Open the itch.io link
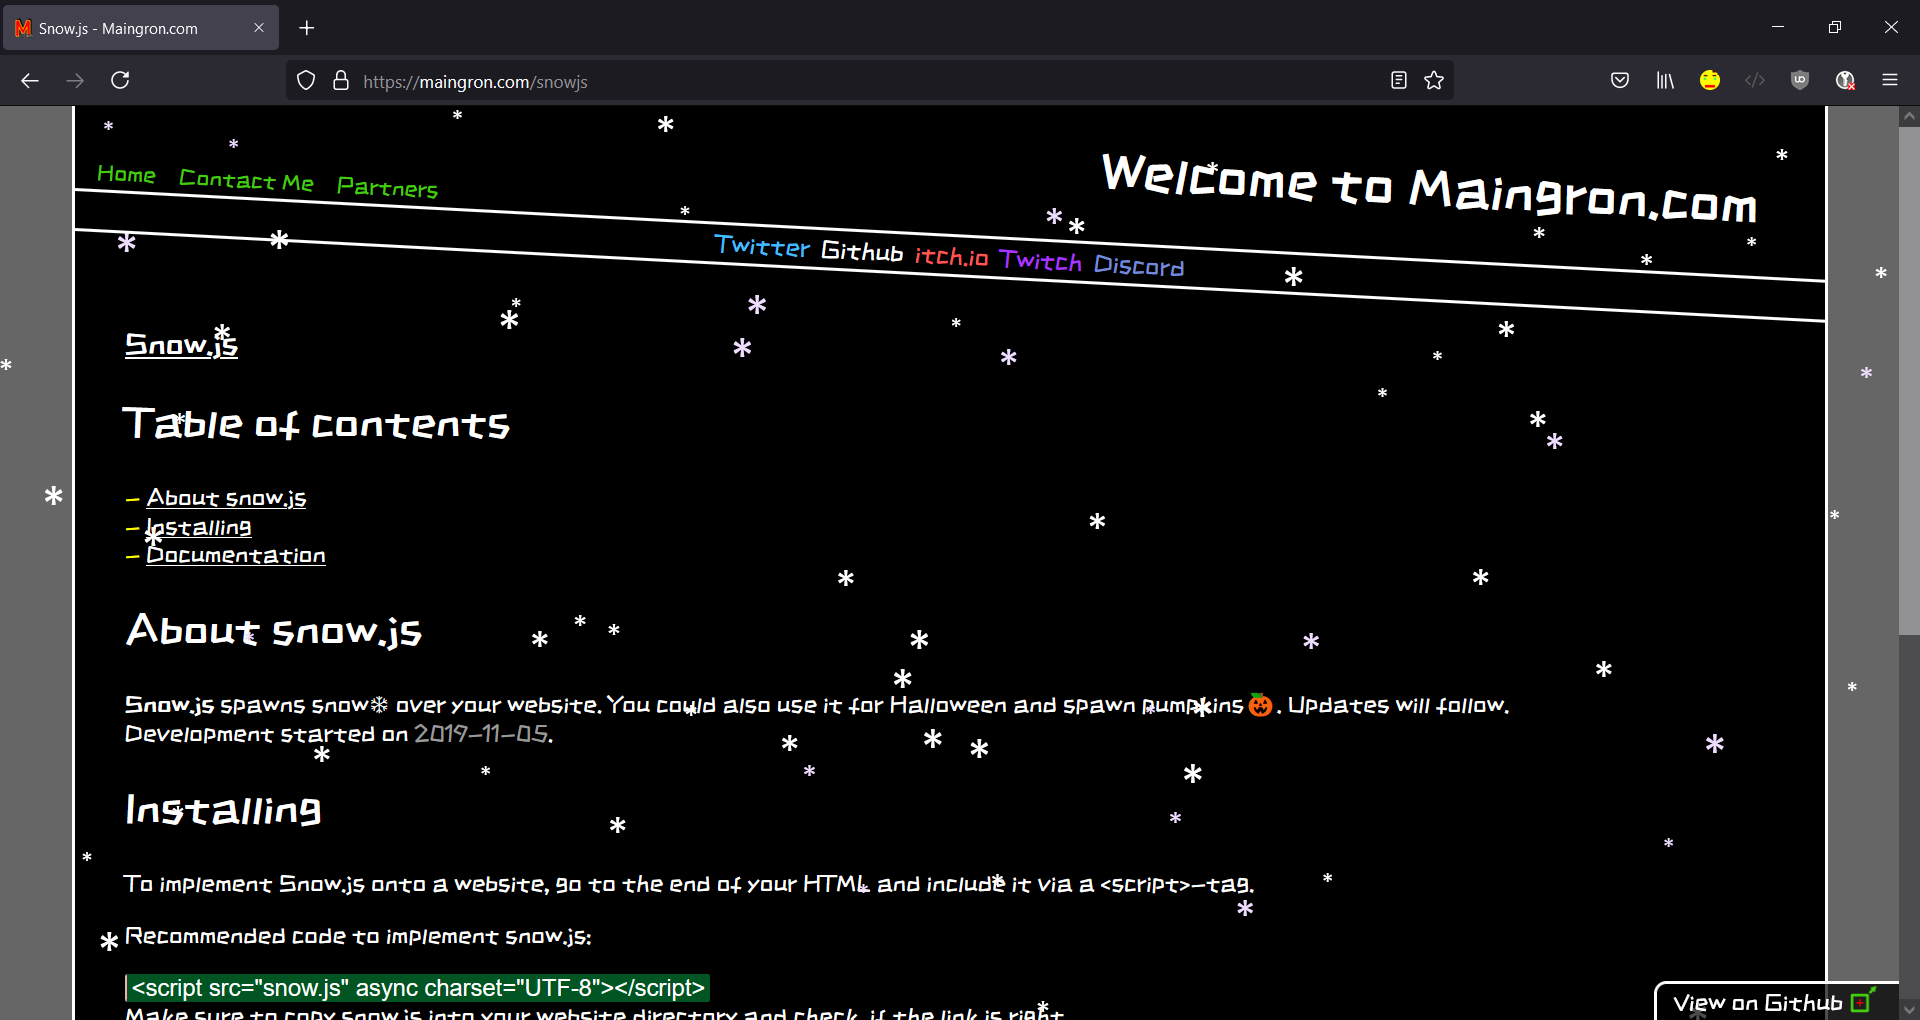This screenshot has height=1020, width=1920. [x=951, y=256]
